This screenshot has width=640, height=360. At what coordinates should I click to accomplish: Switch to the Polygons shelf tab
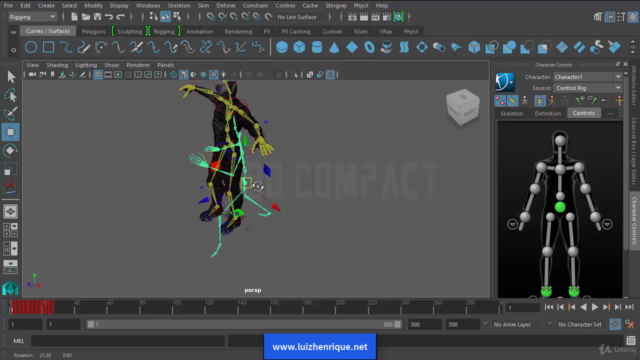[x=93, y=31]
